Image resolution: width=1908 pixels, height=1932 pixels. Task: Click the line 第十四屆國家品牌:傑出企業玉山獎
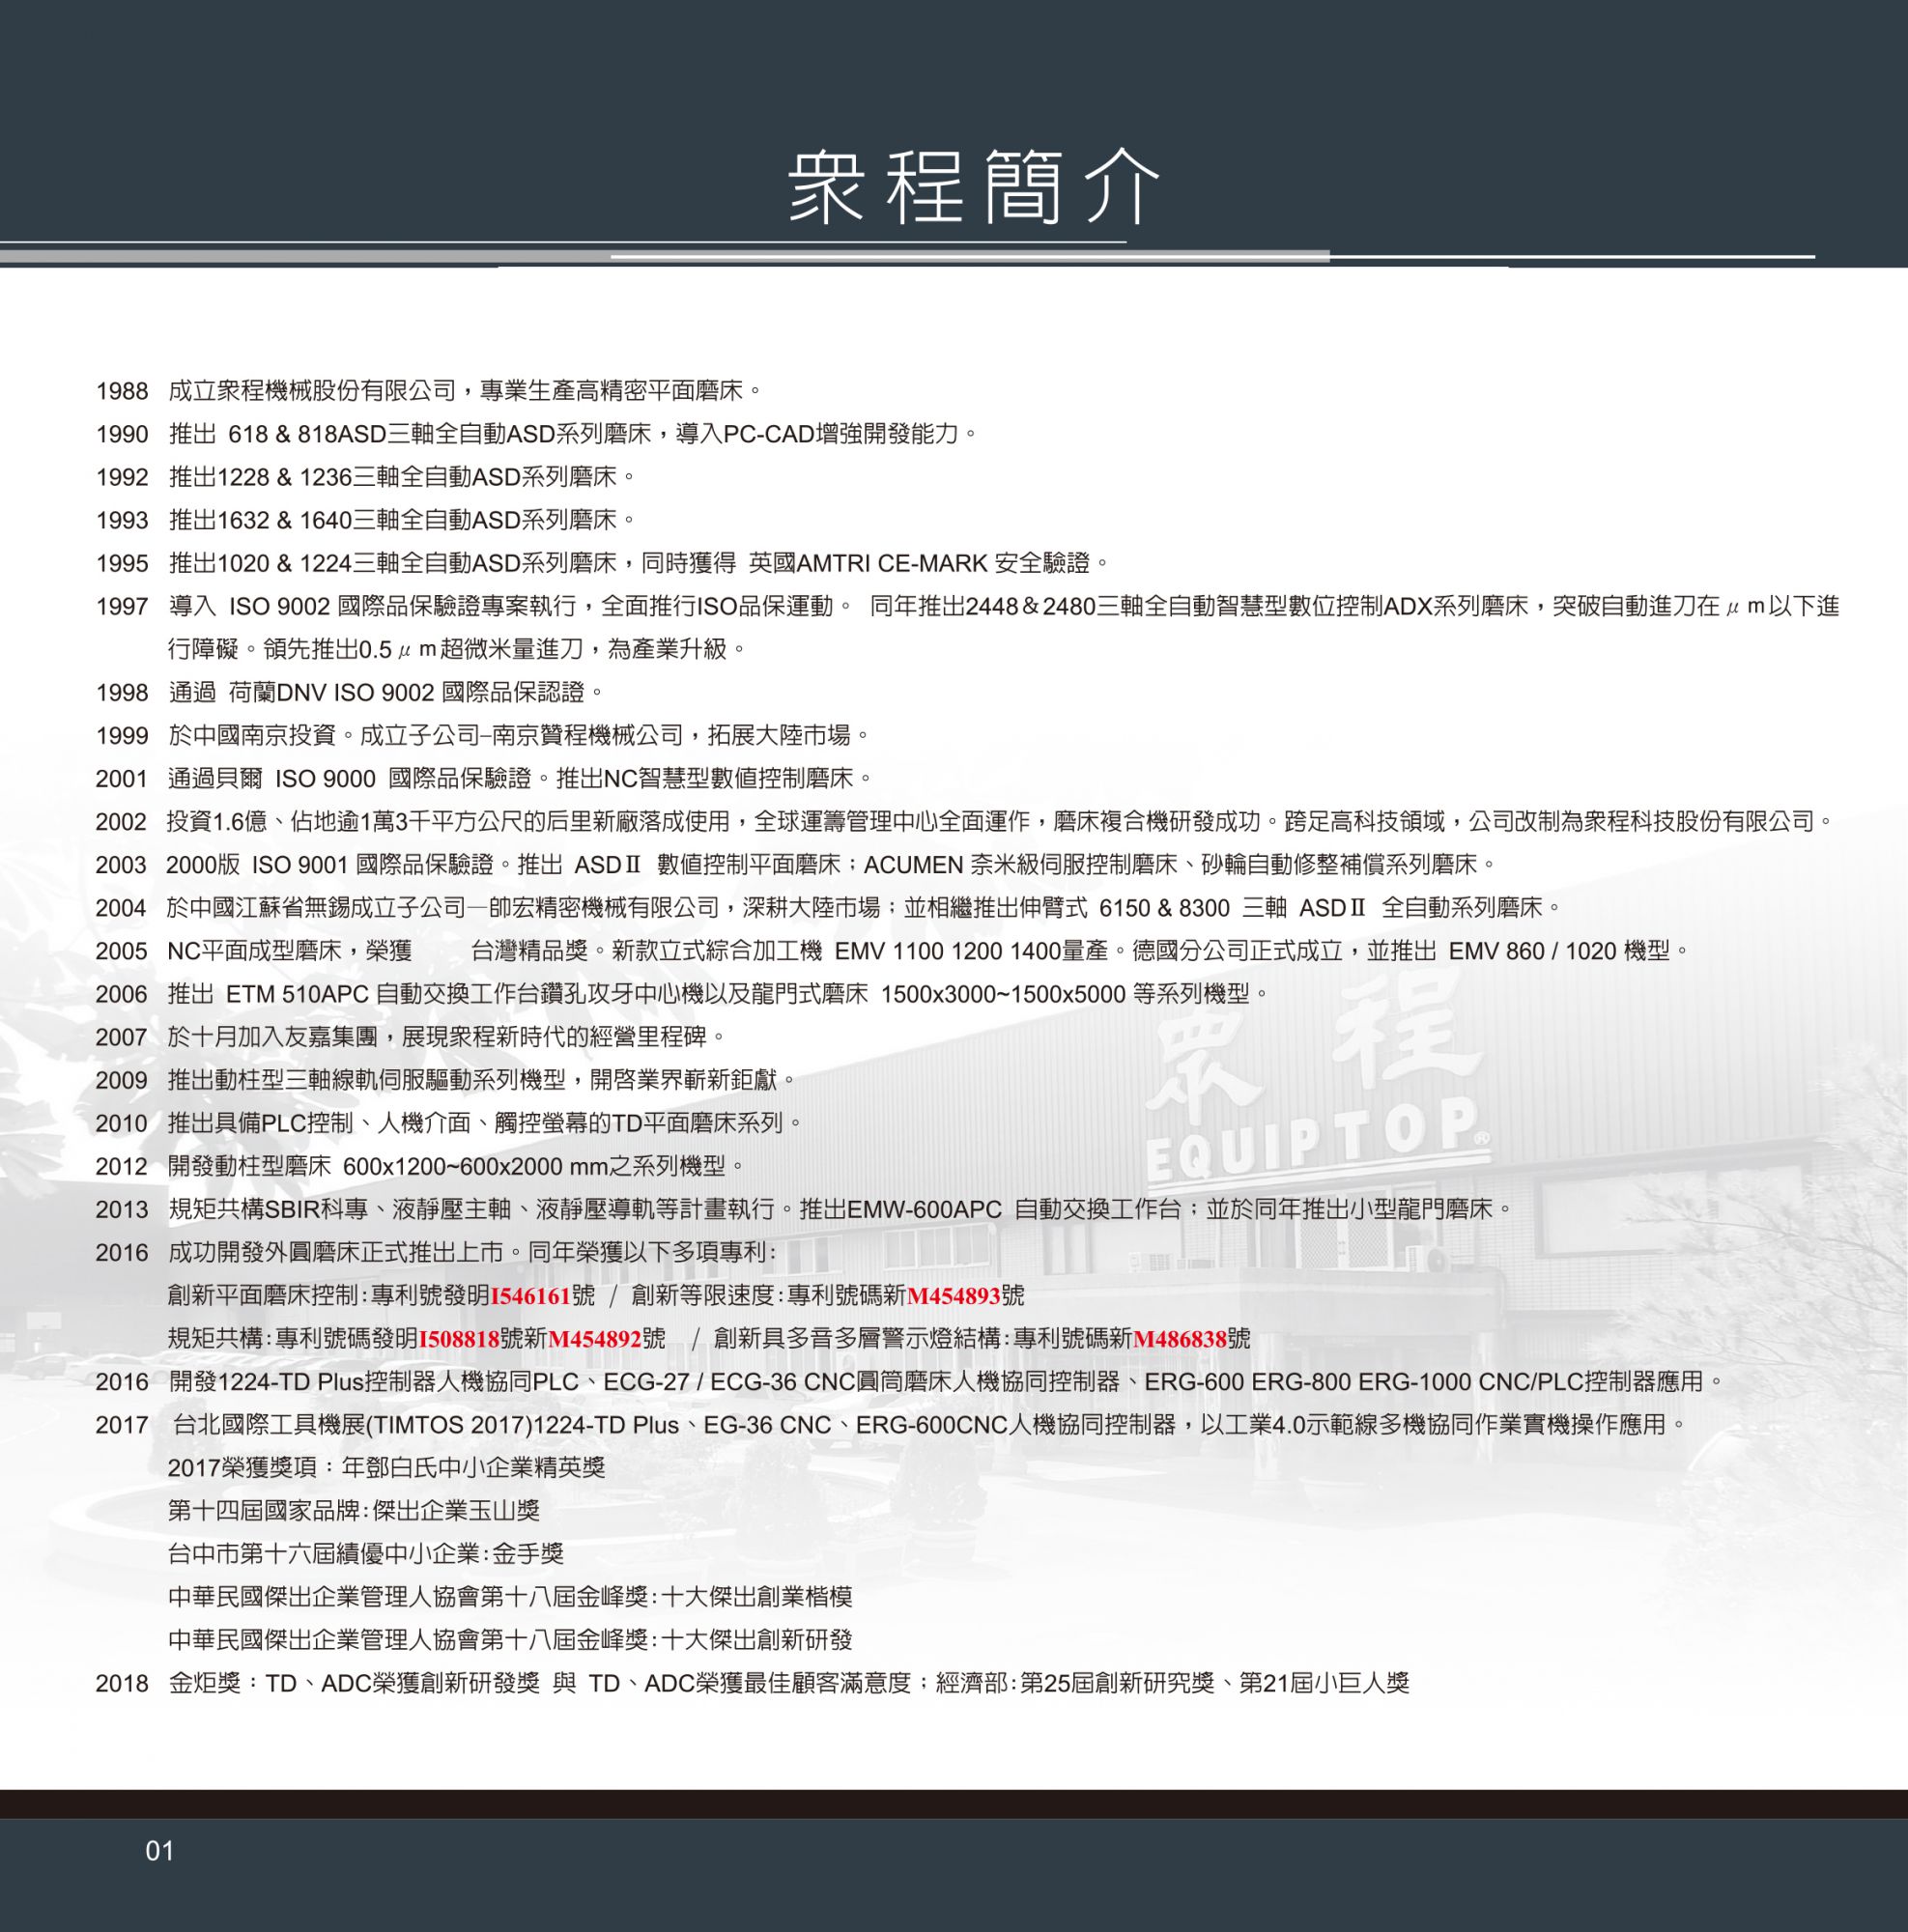coord(354,1511)
